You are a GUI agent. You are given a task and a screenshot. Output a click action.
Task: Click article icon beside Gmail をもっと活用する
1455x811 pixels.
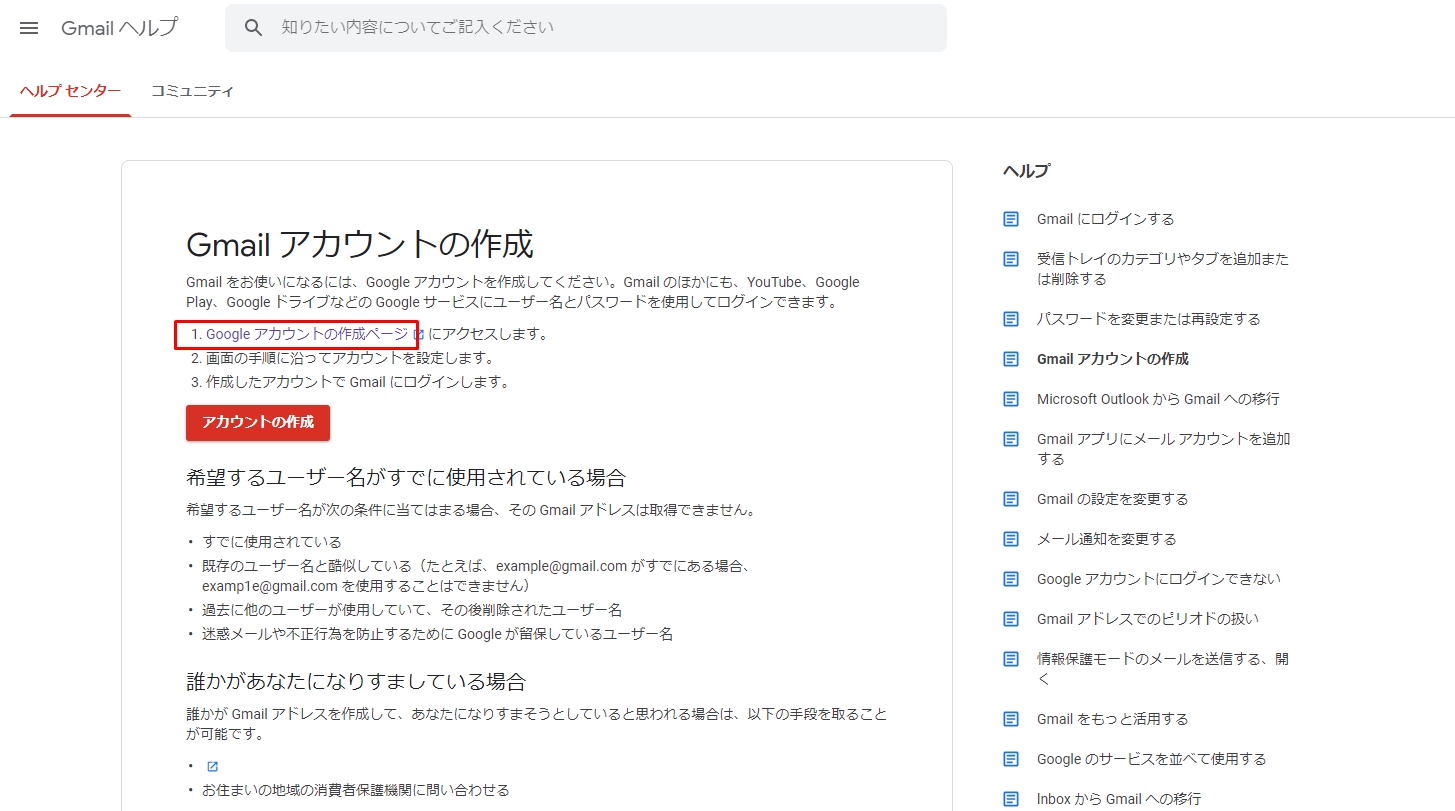click(1011, 719)
